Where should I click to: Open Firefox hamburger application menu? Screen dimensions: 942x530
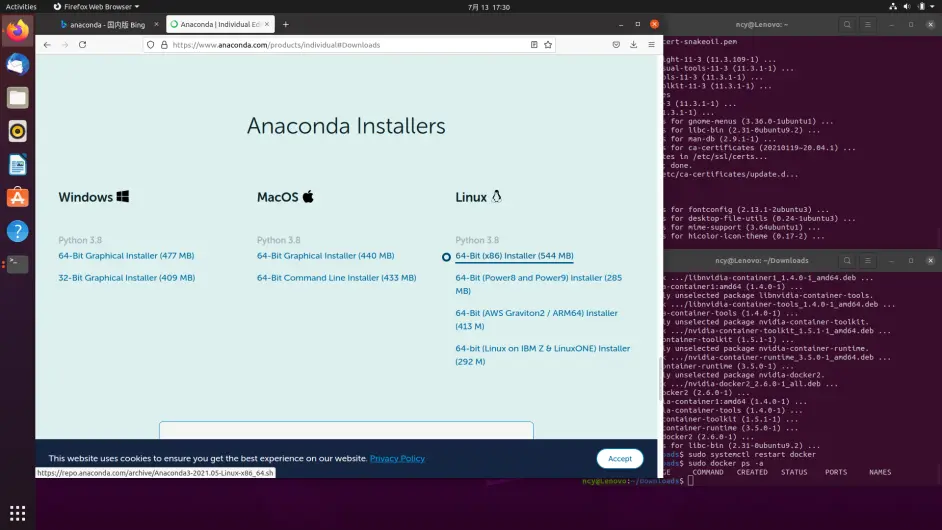[651, 44]
